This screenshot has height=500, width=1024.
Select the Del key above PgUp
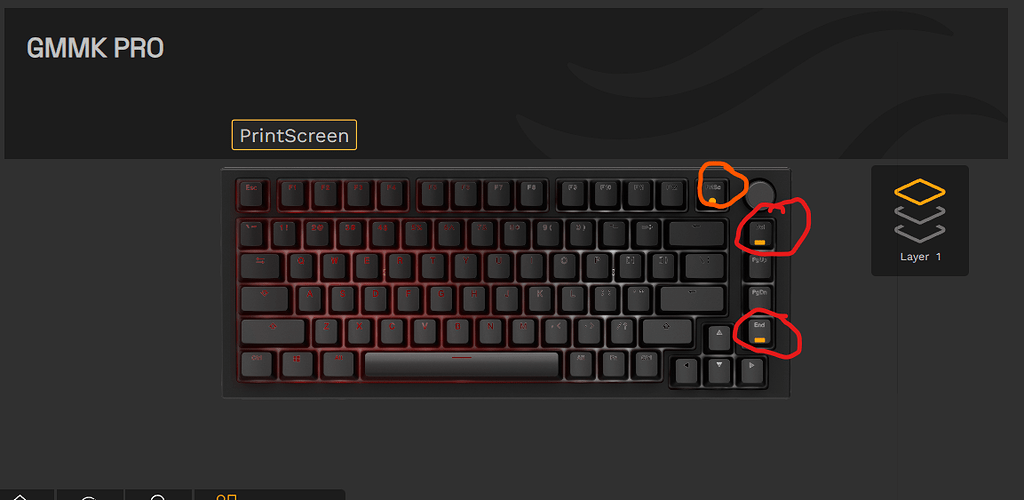(x=760, y=234)
